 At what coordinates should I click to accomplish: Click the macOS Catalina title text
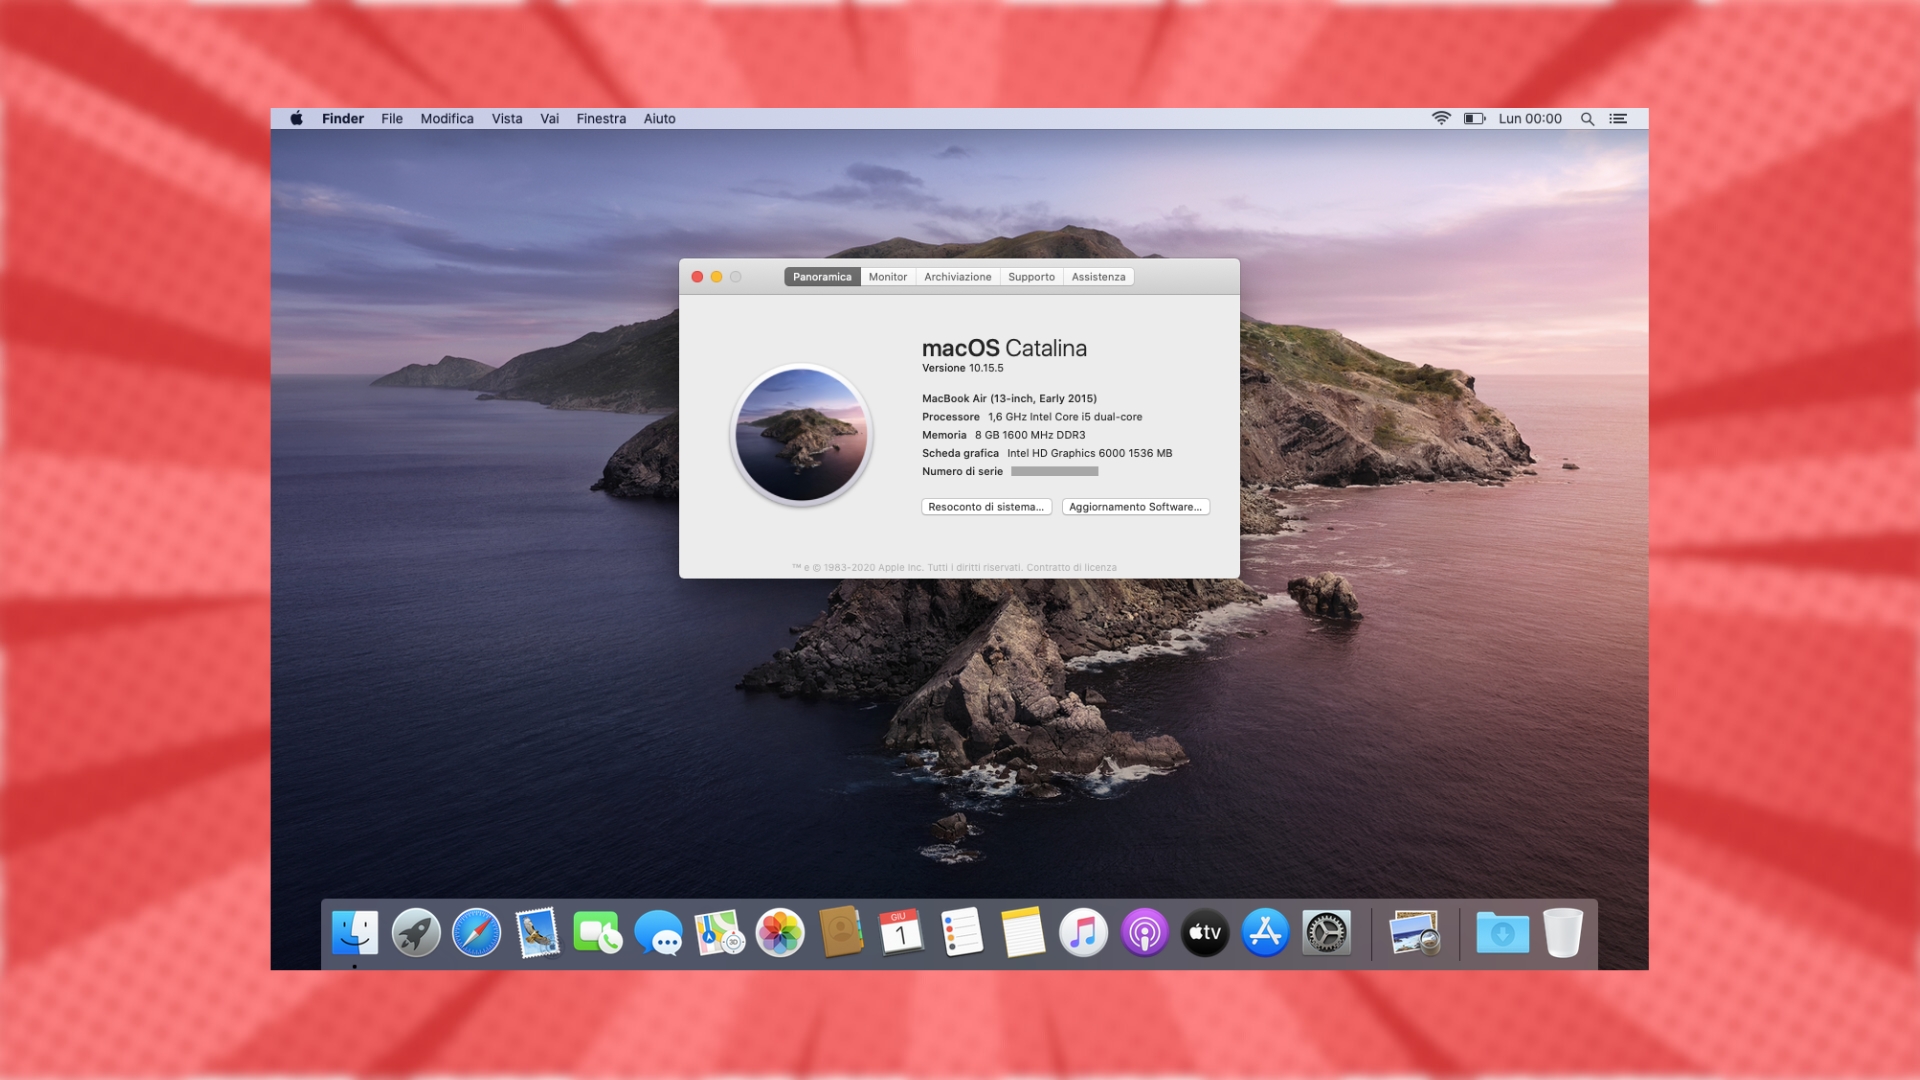1004,348
